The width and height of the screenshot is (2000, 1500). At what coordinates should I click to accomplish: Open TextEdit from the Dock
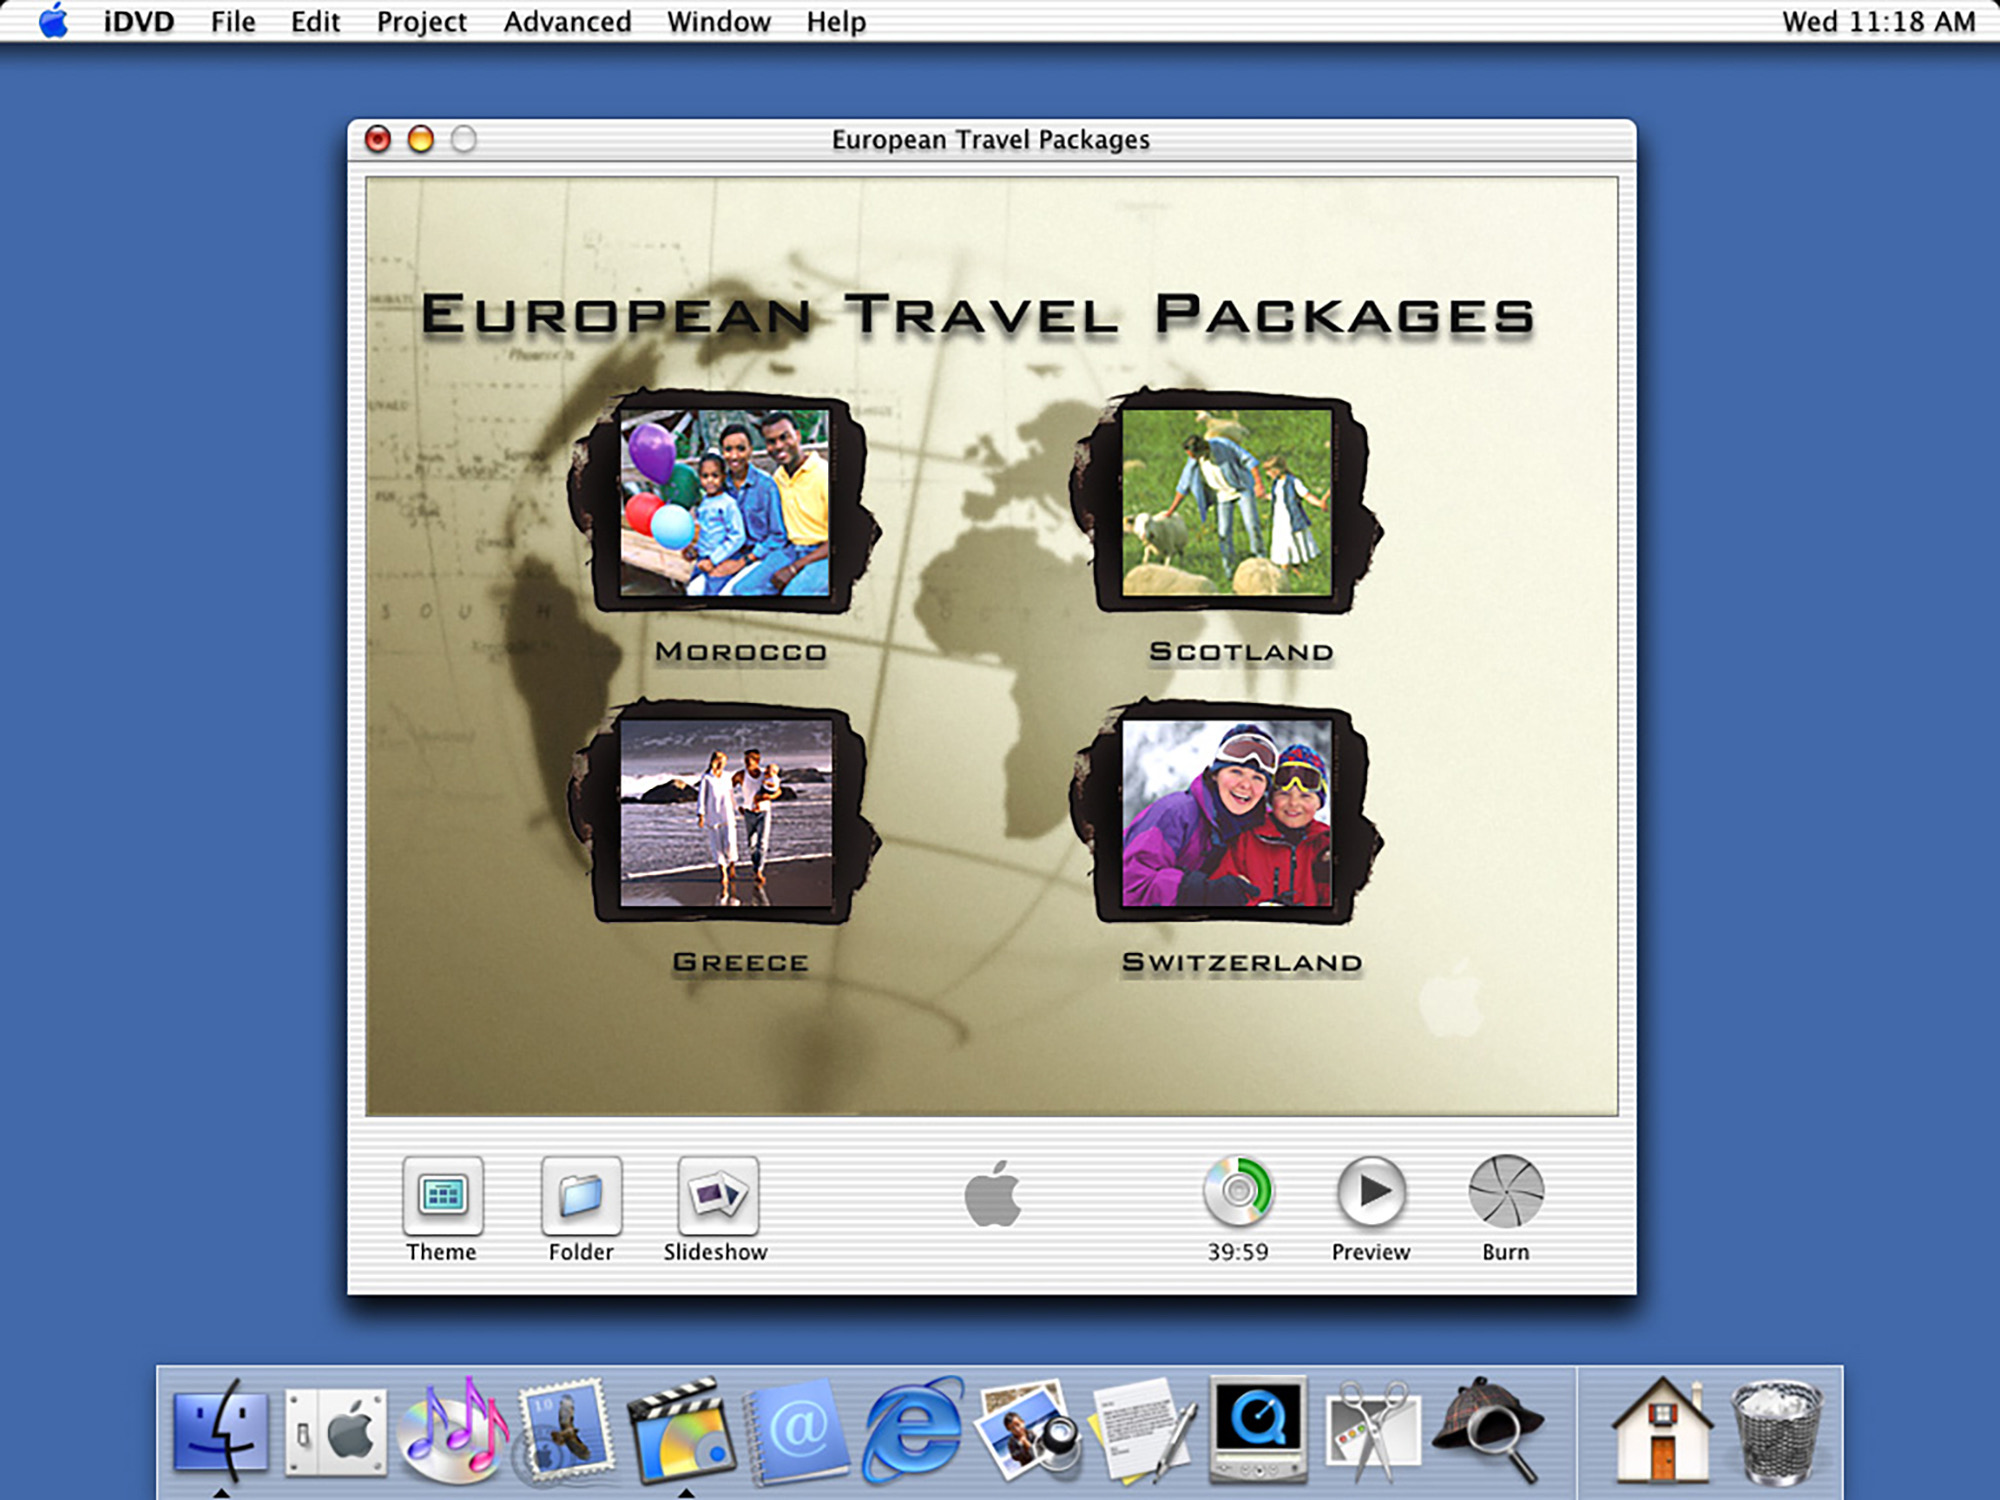pyautogui.click(x=1144, y=1430)
